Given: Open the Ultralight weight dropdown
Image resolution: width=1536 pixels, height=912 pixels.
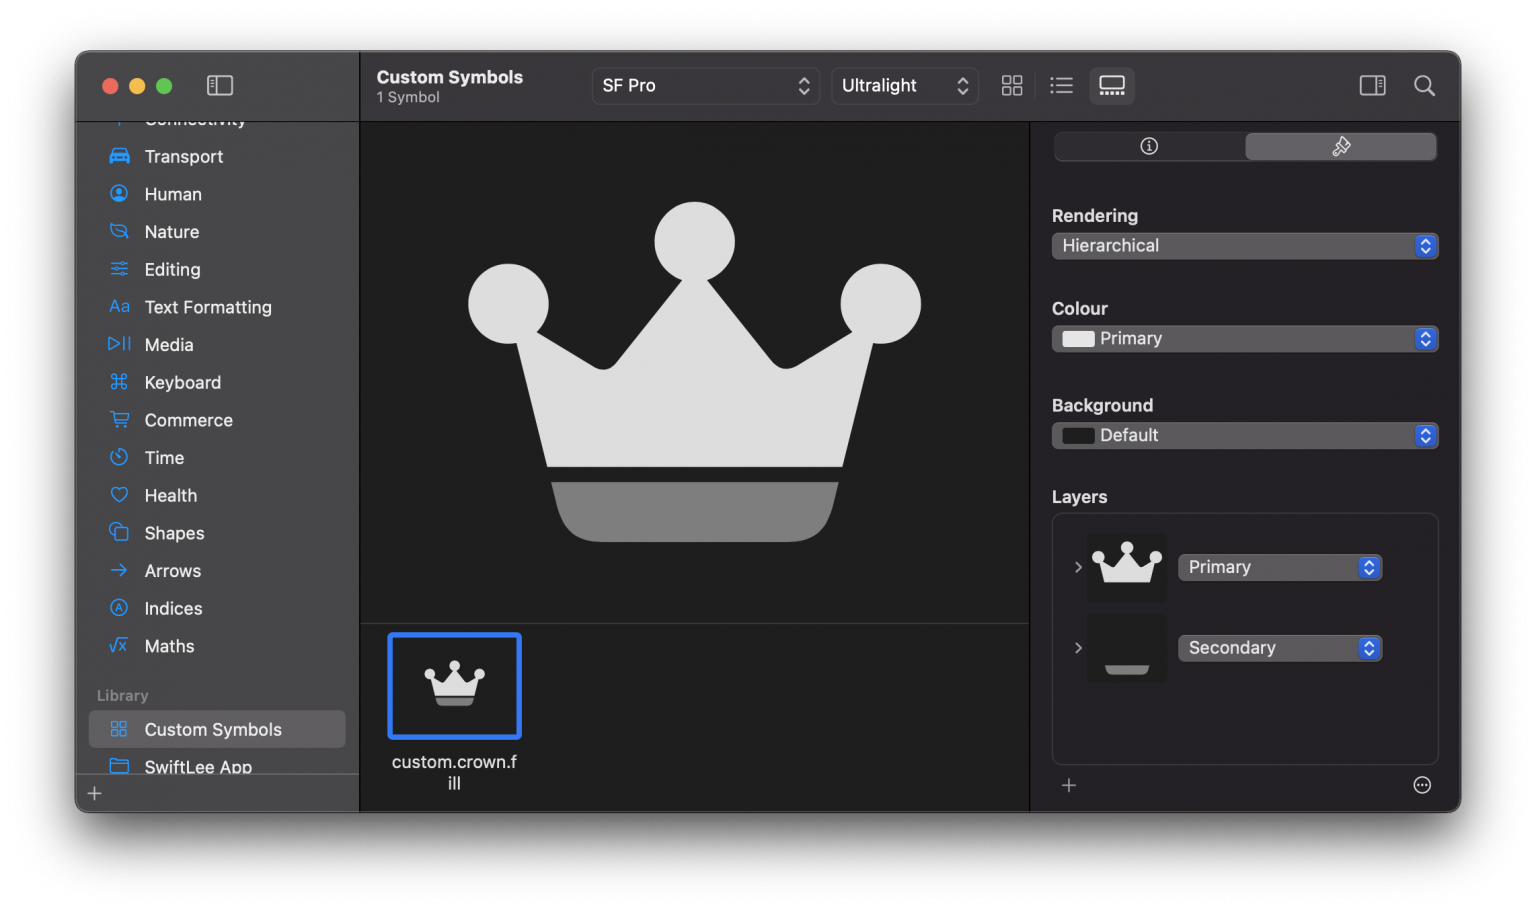Looking at the screenshot, I should click(x=904, y=86).
